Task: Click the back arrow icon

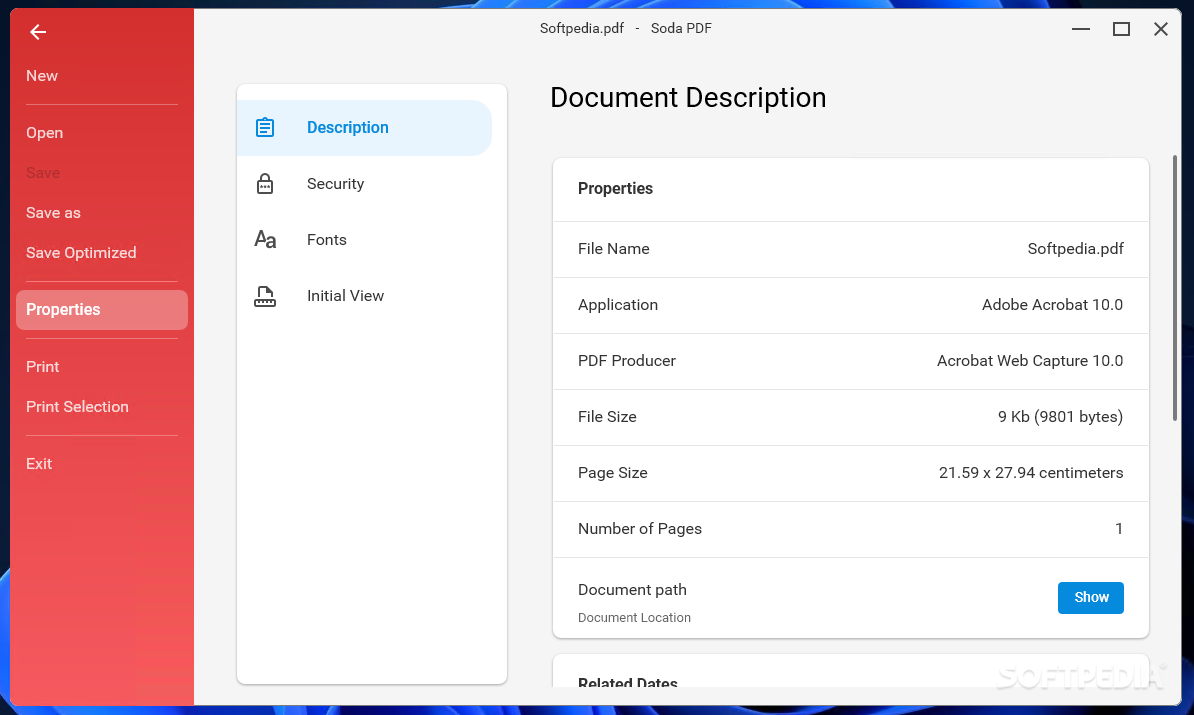Action: click(x=38, y=32)
